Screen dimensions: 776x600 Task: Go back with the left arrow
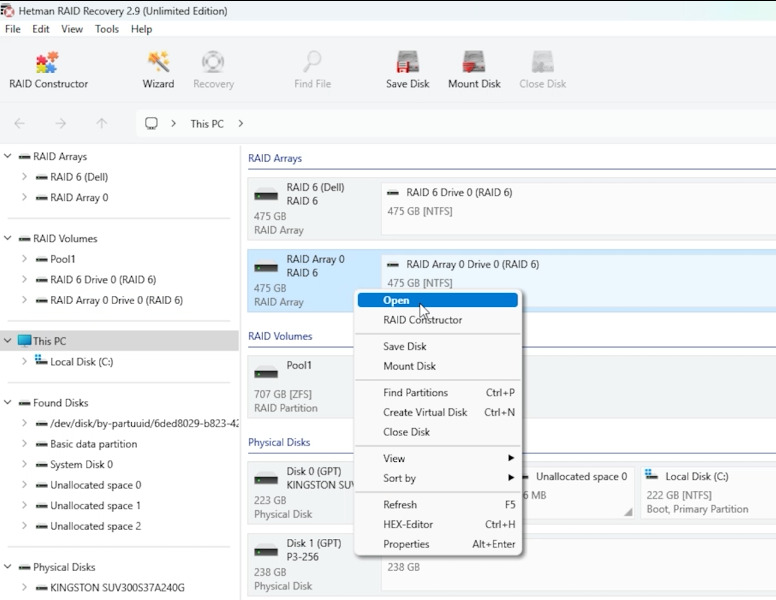tap(19, 123)
